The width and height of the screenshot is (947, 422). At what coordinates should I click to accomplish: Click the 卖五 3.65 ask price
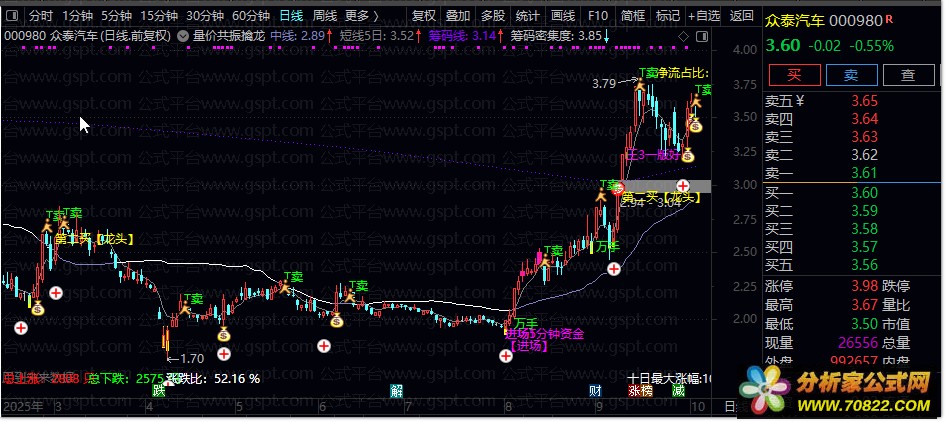pos(864,101)
